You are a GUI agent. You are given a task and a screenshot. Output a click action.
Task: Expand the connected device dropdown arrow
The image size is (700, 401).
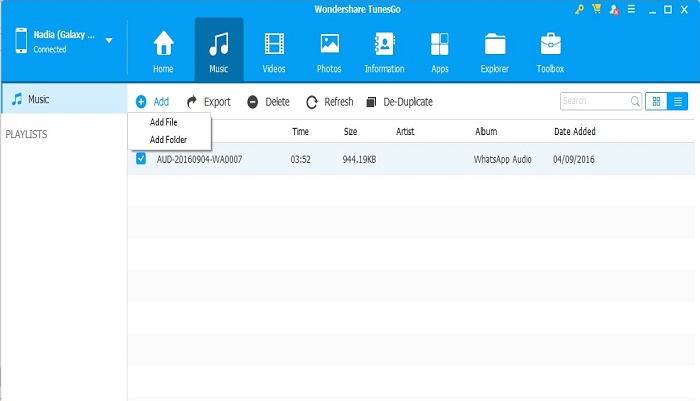point(108,42)
